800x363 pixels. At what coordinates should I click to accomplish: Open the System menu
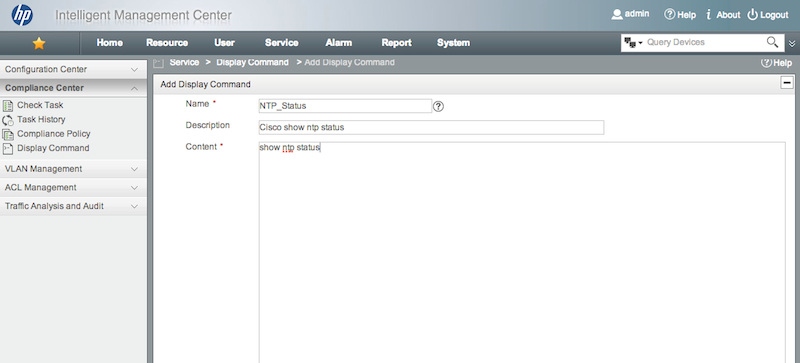[454, 43]
